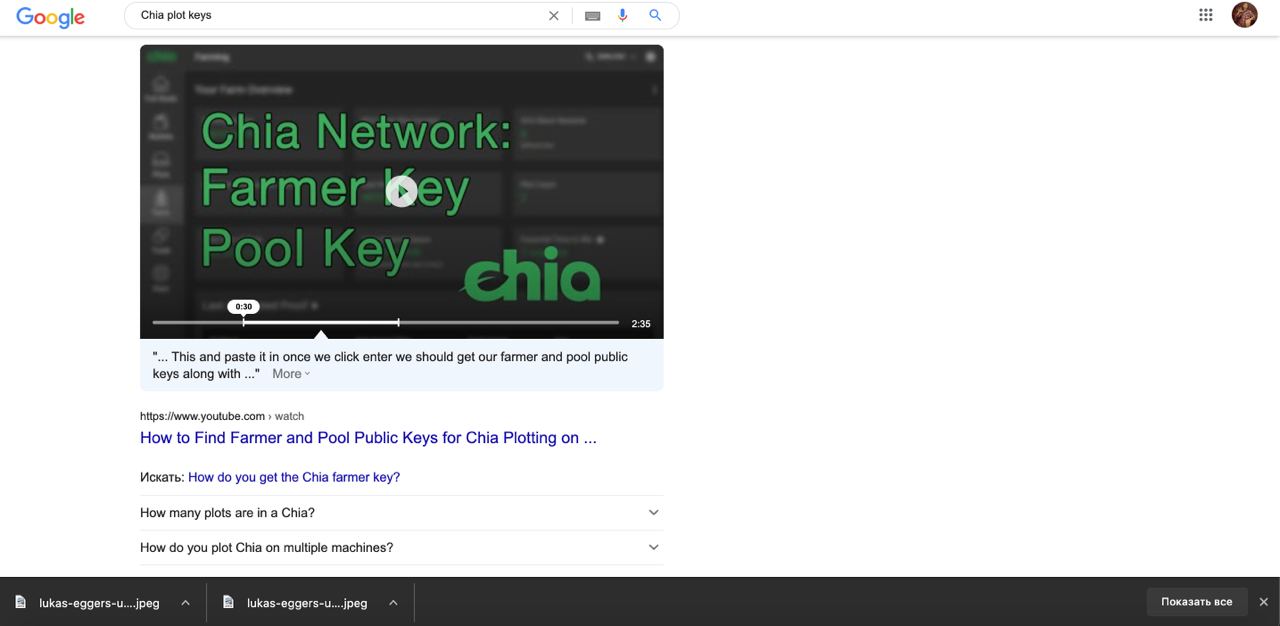Open the Google logo homepage
Image resolution: width=1280 pixels, height=626 pixels.
(x=50, y=17)
